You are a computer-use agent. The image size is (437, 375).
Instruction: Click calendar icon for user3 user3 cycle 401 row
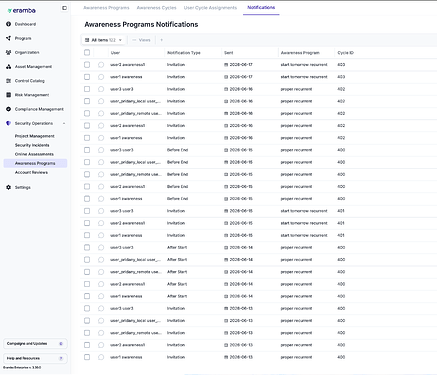click(x=226, y=211)
